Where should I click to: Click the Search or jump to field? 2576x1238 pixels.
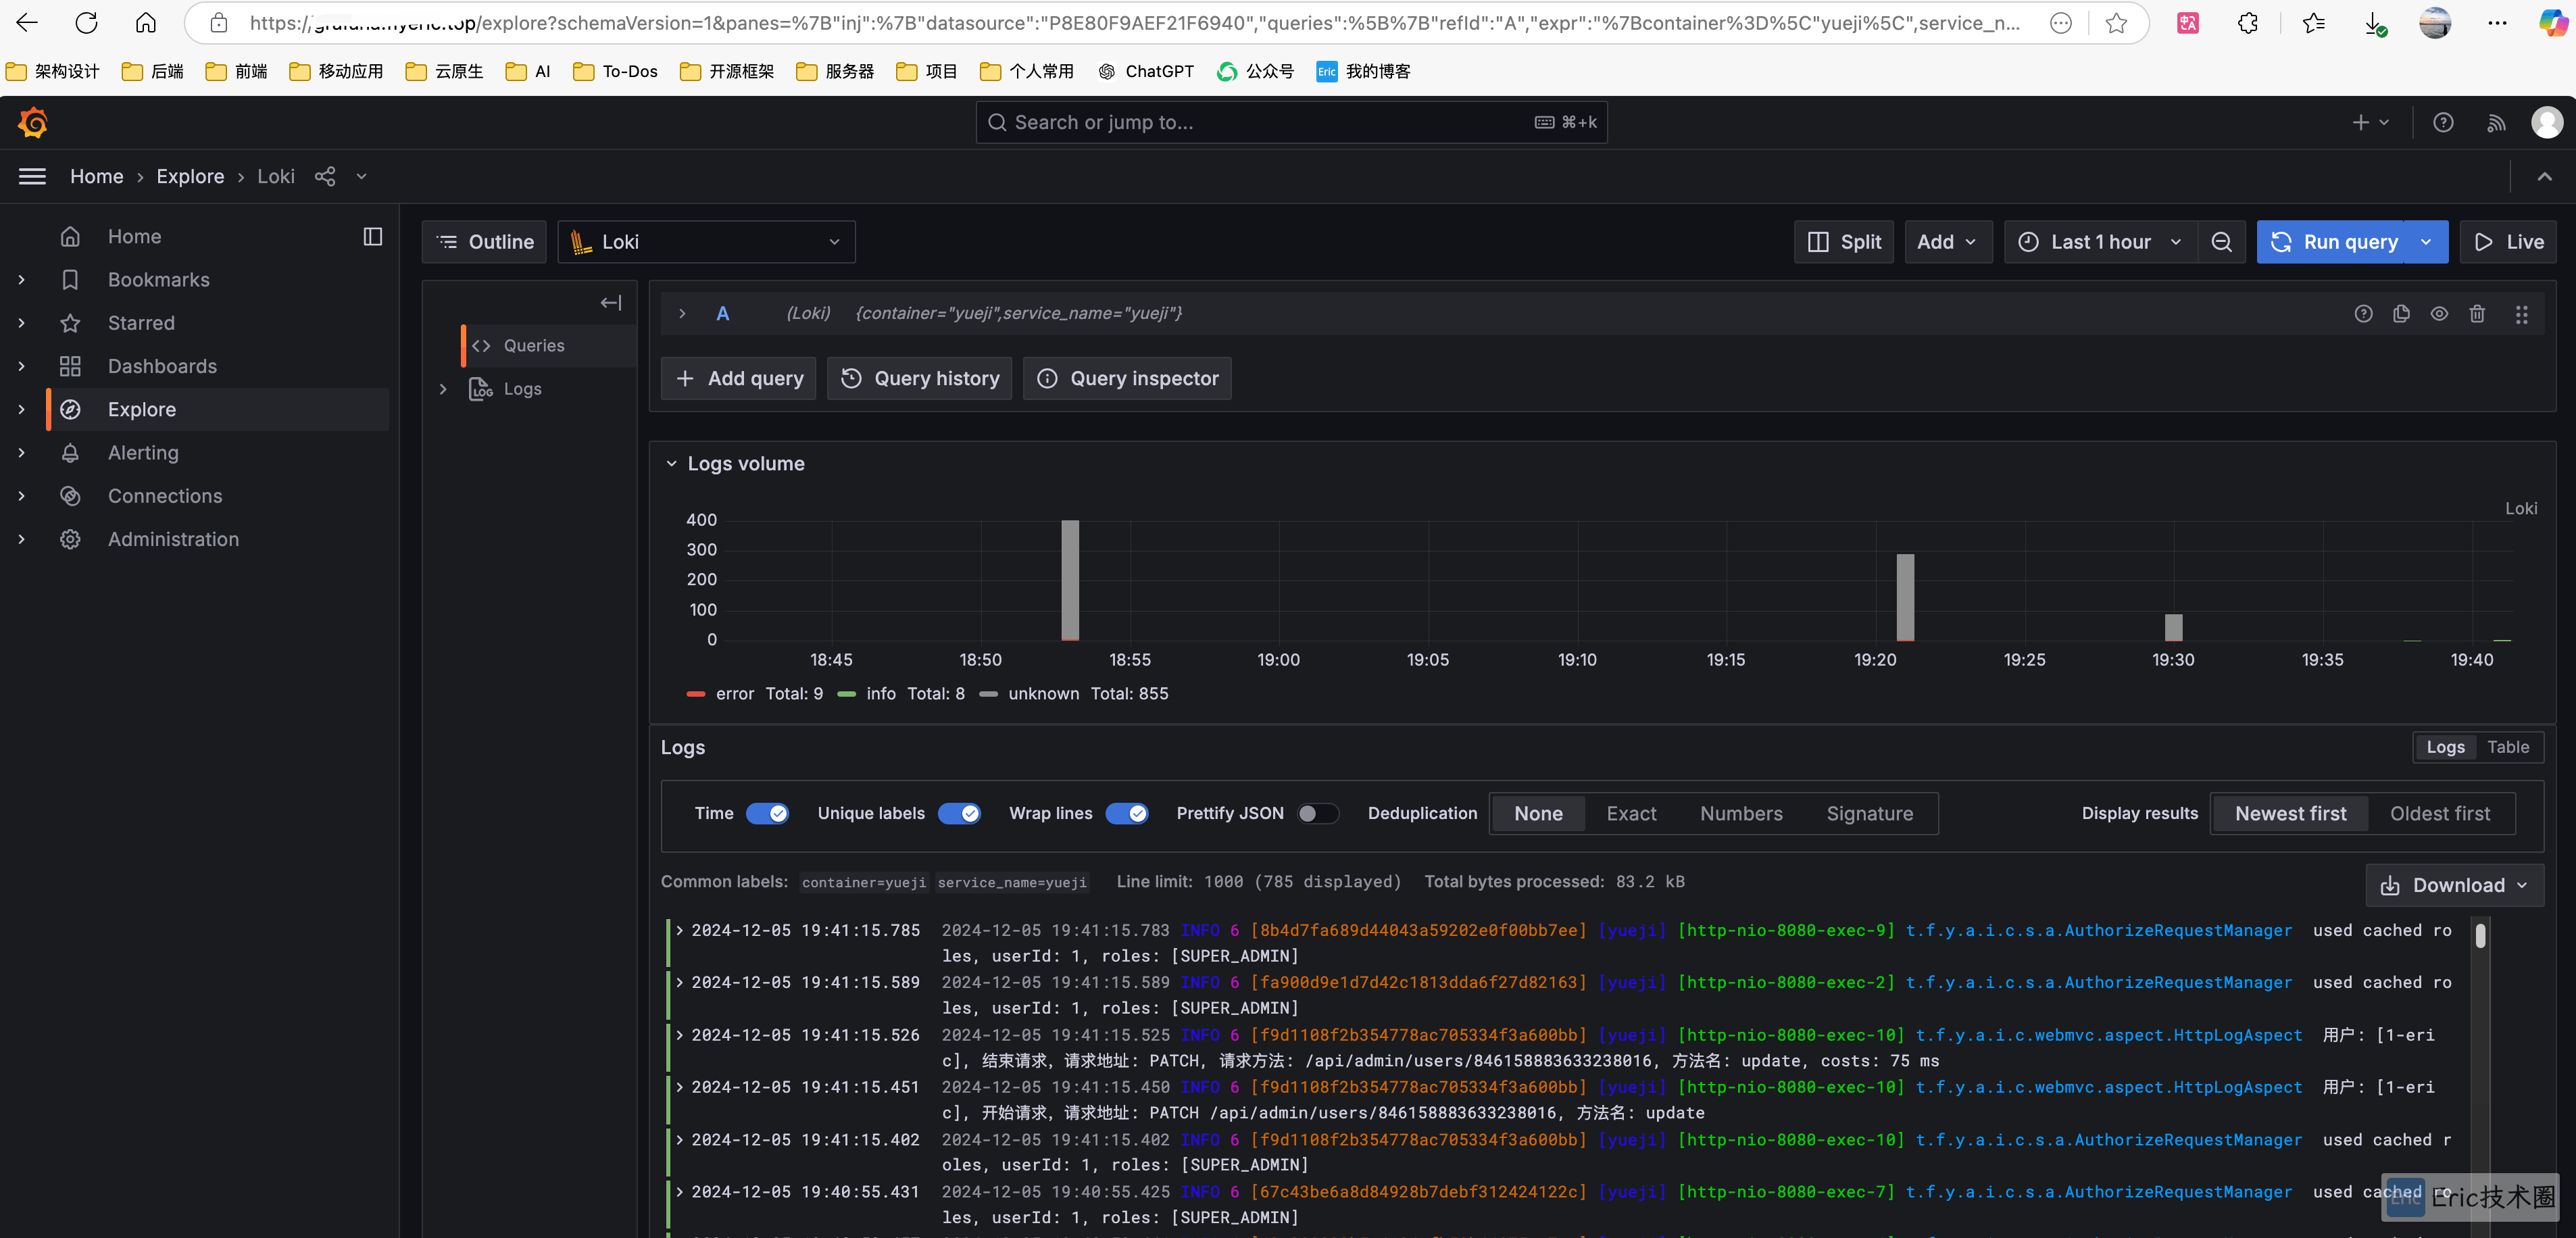coord(1291,122)
